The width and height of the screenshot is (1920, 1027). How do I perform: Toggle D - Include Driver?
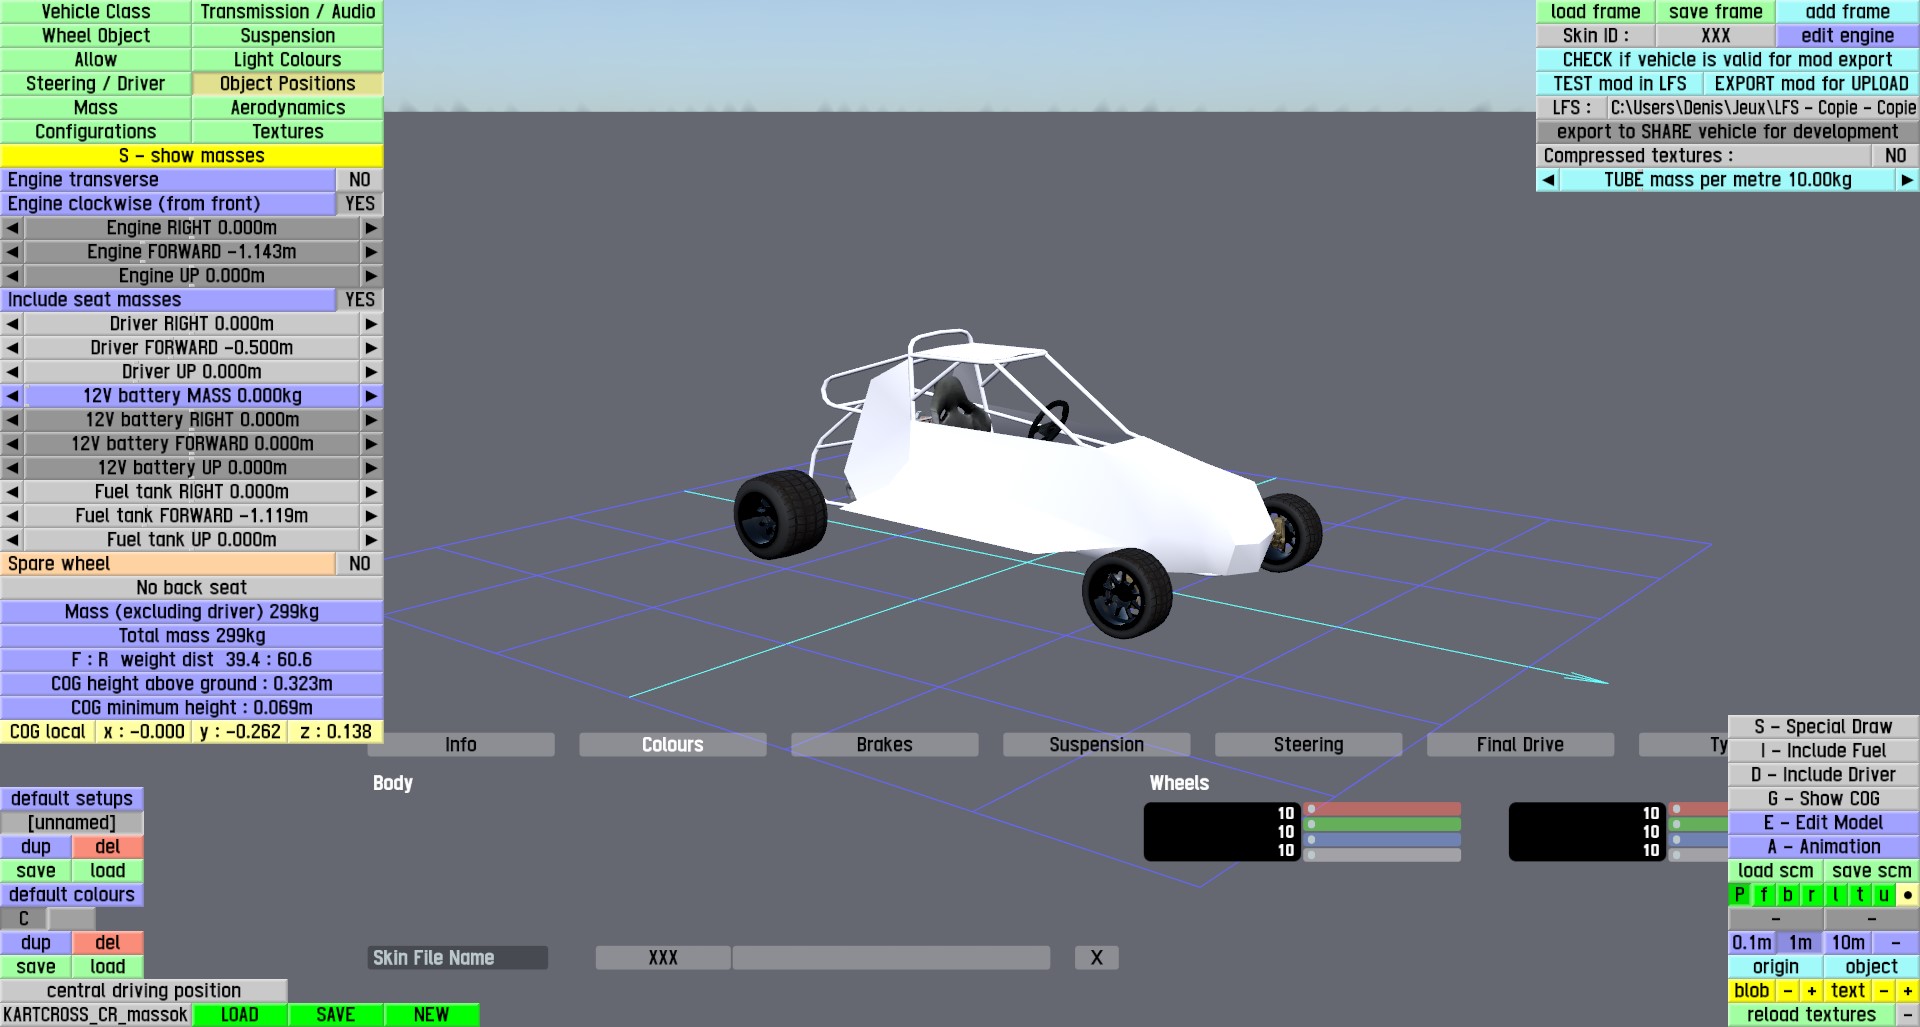[1824, 775]
